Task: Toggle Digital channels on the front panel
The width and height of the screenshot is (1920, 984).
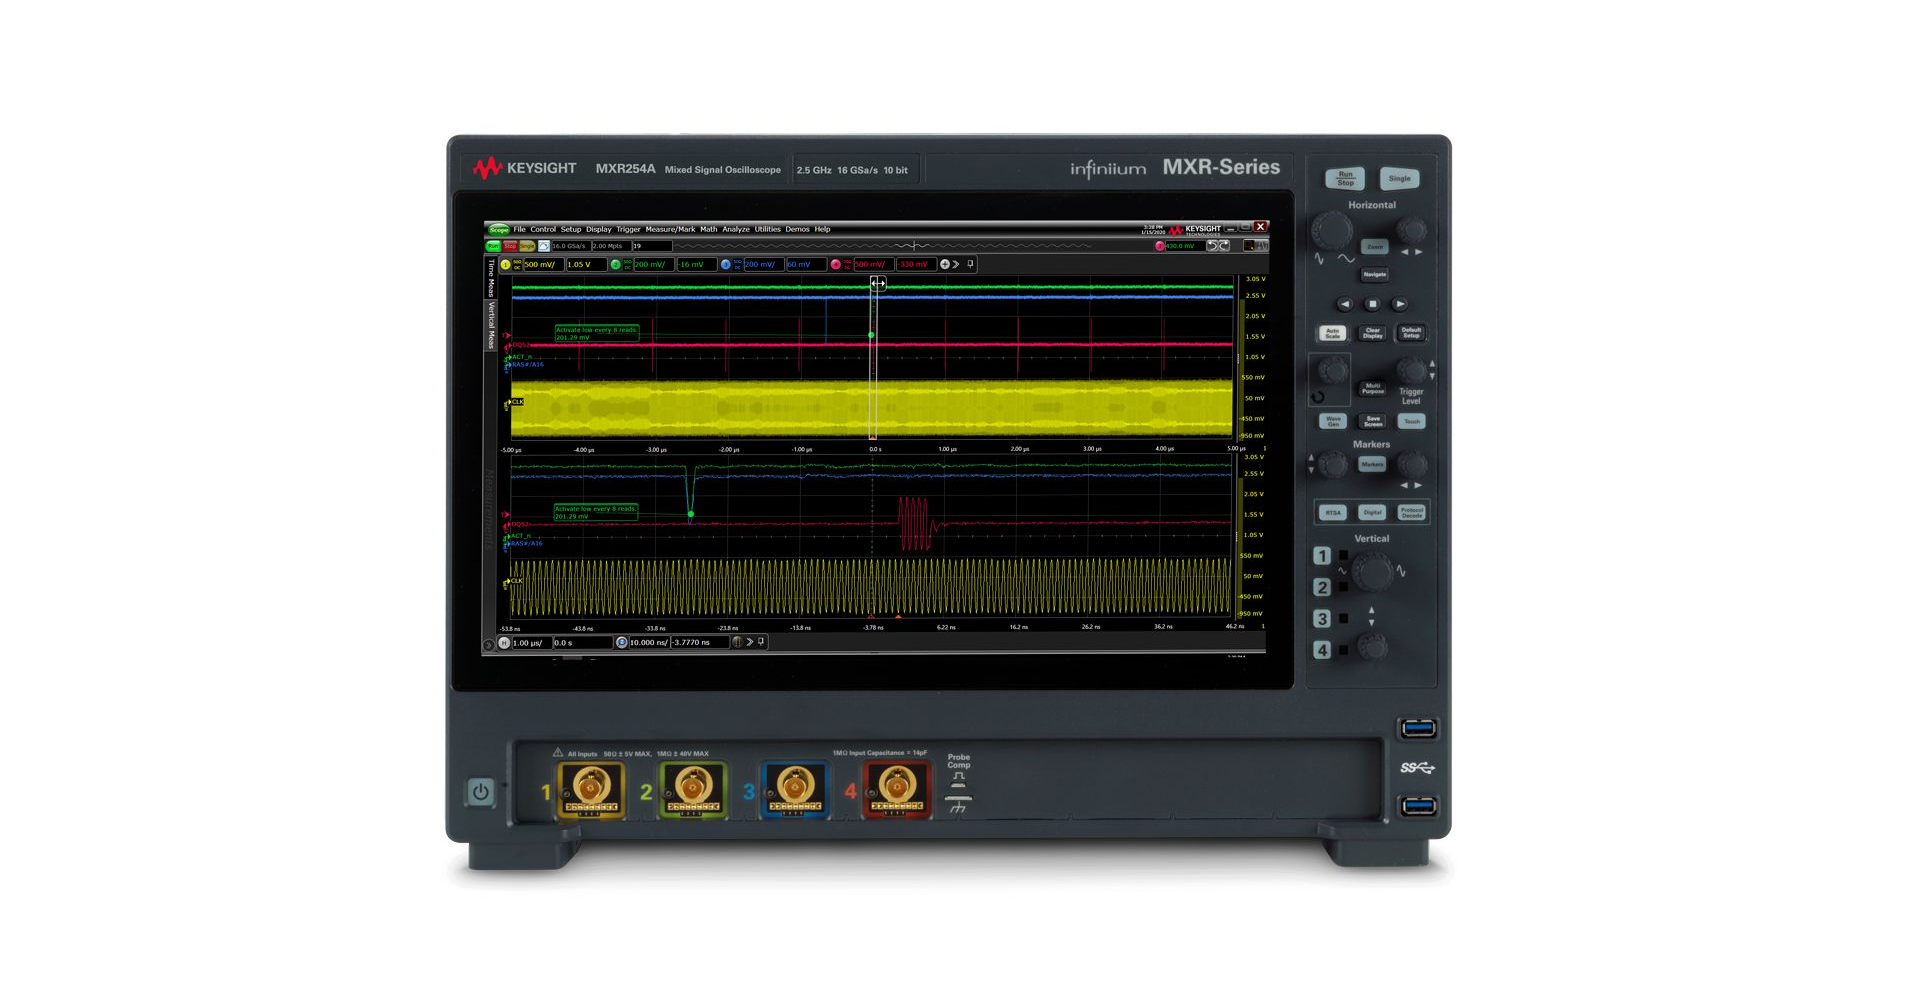Action: [x=1372, y=512]
